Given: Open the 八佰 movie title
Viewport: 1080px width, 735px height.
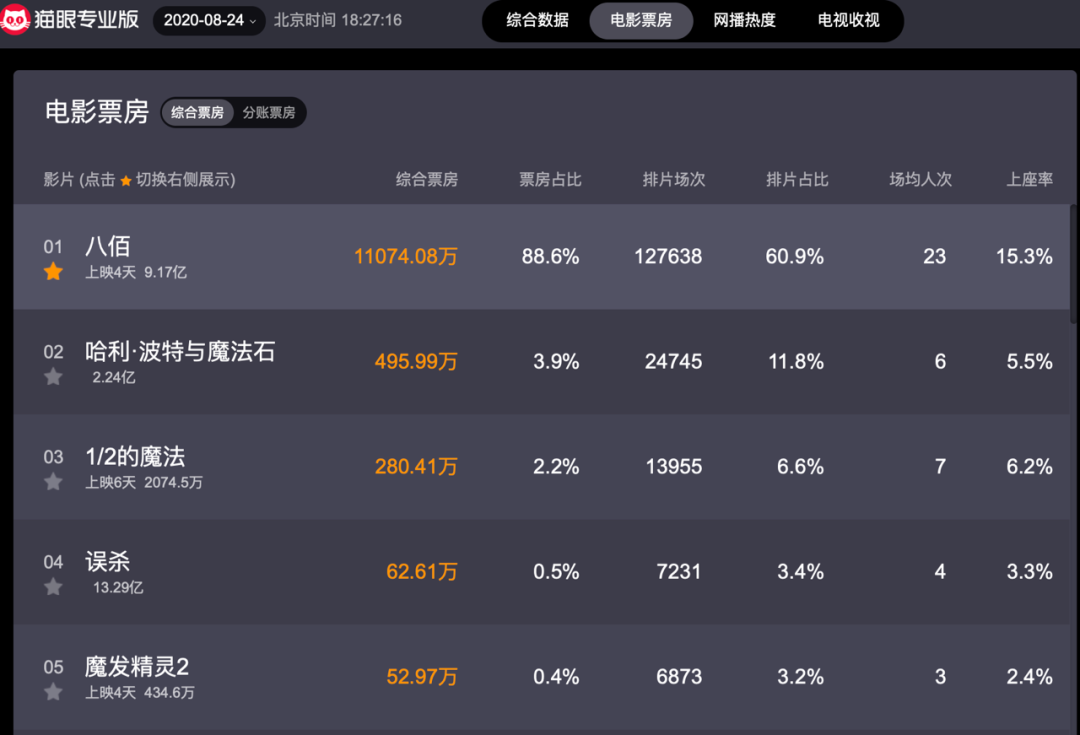Looking at the screenshot, I should pyautogui.click(x=108, y=246).
